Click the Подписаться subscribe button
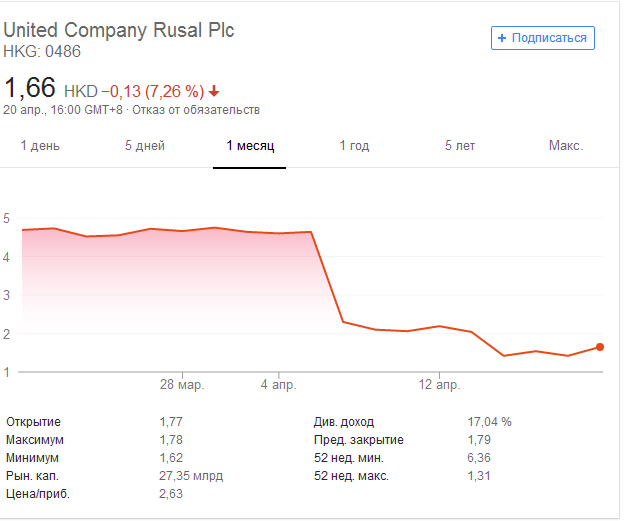 [x=543, y=38]
